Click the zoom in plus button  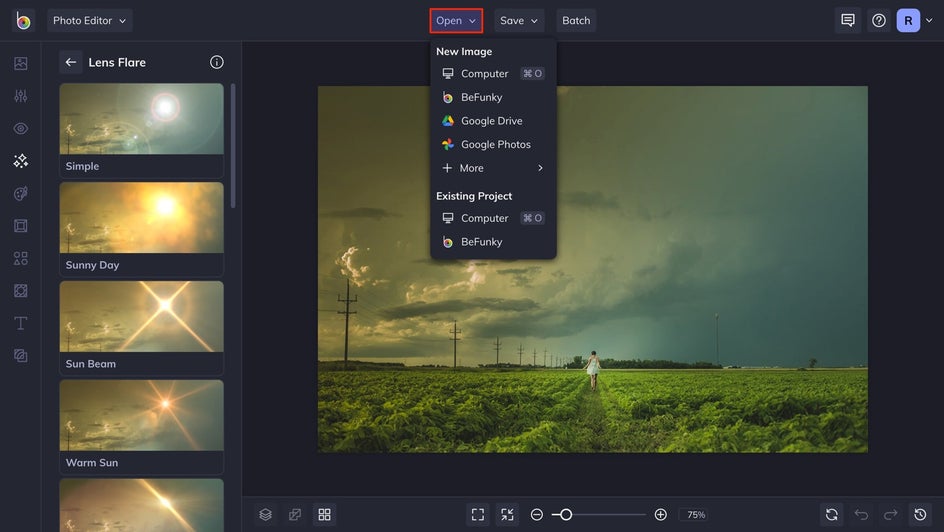click(x=660, y=515)
